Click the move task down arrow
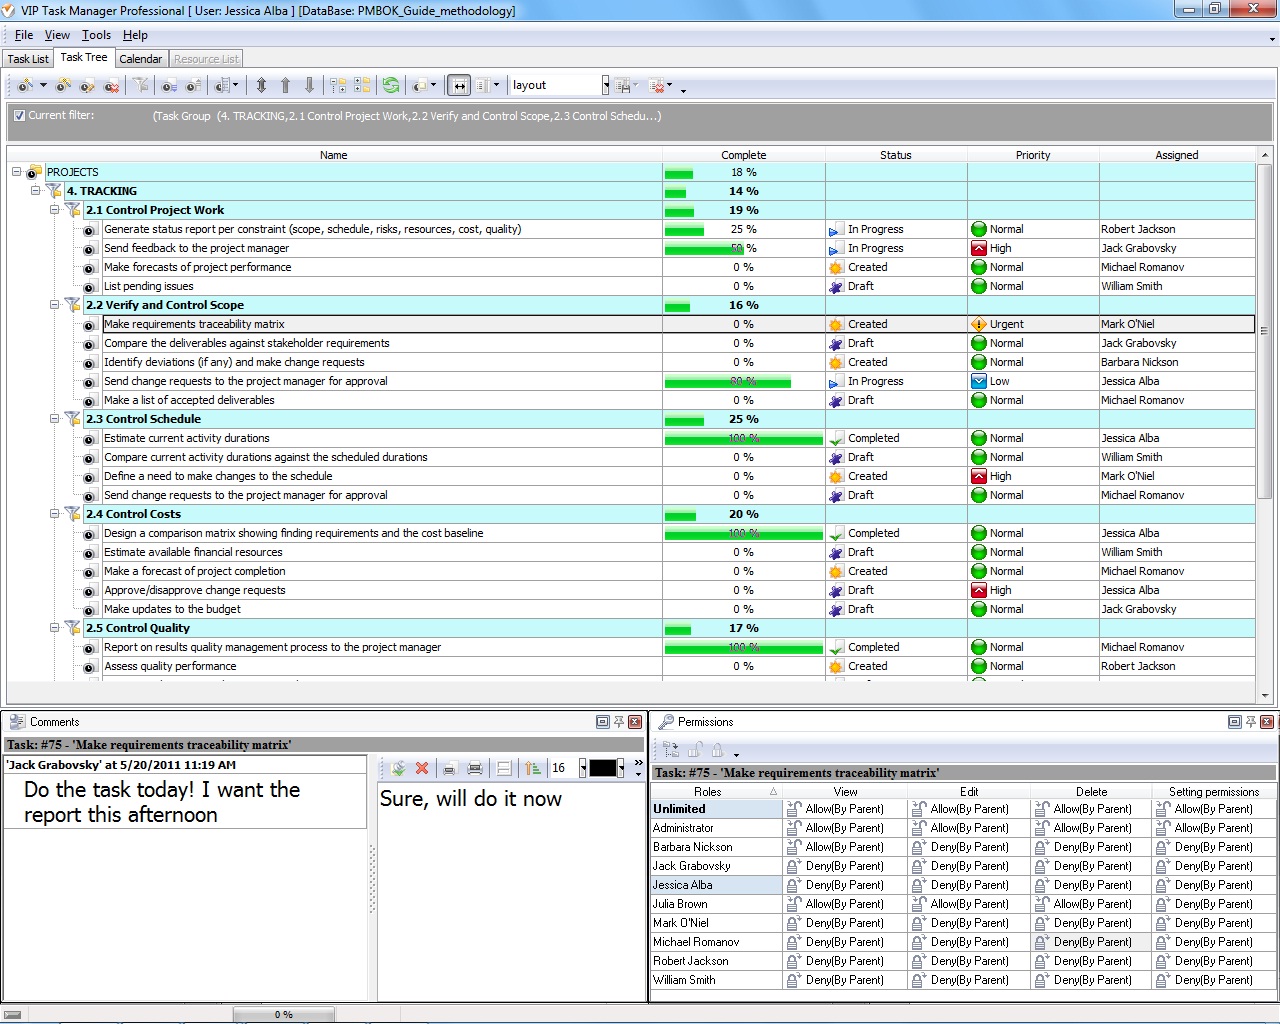Viewport: 1280px width, 1024px height. point(309,86)
